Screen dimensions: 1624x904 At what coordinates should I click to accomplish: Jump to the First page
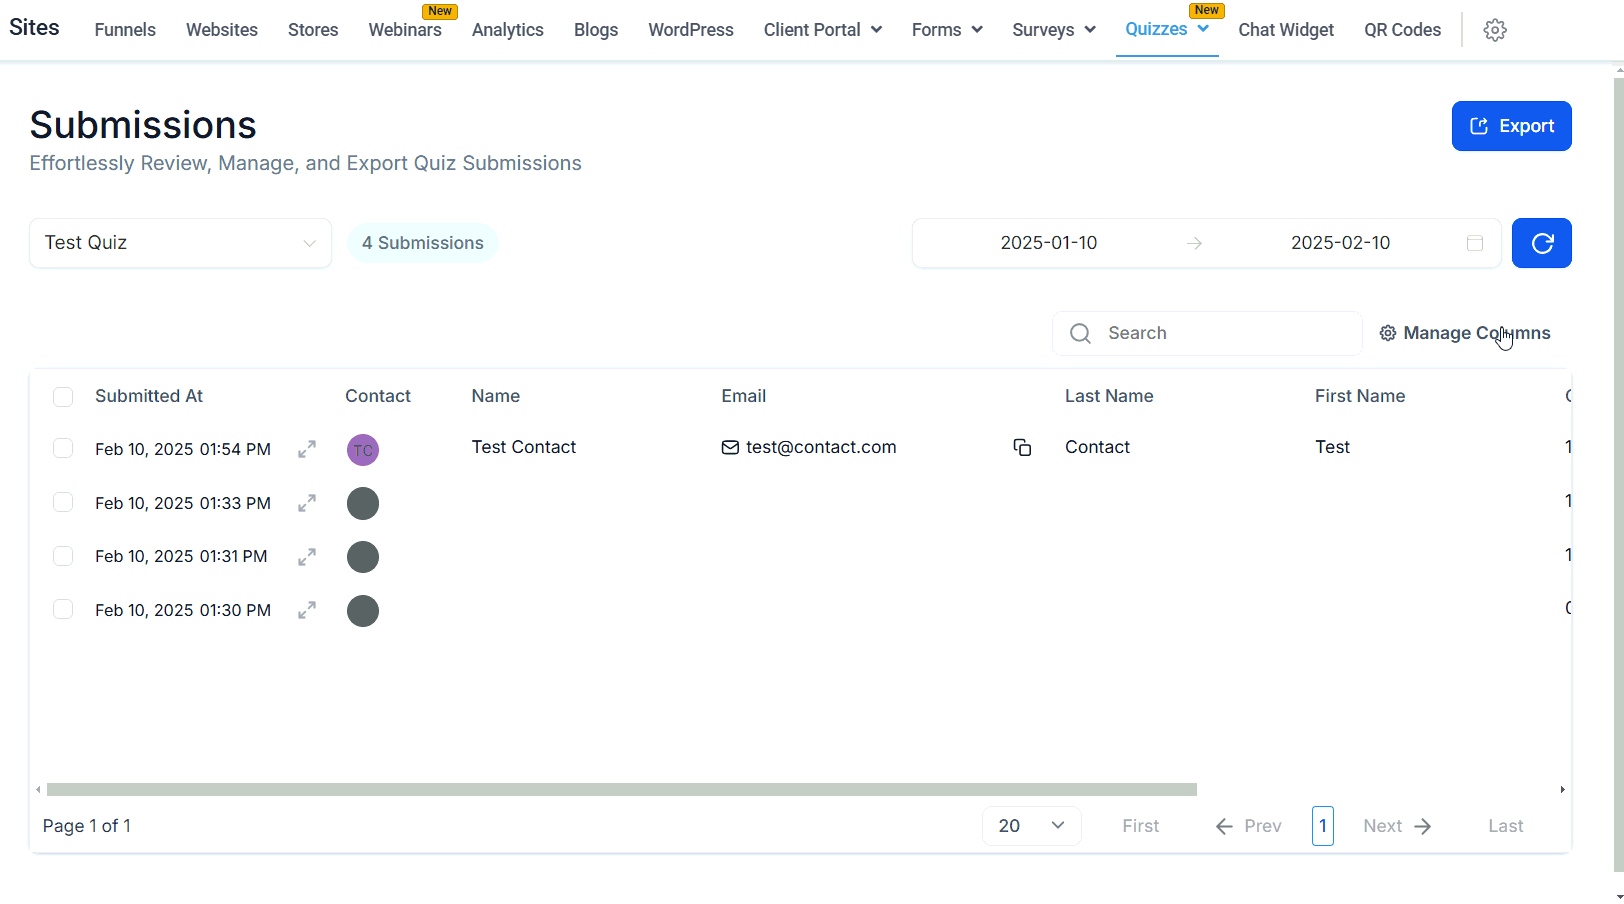tap(1141, 826)
